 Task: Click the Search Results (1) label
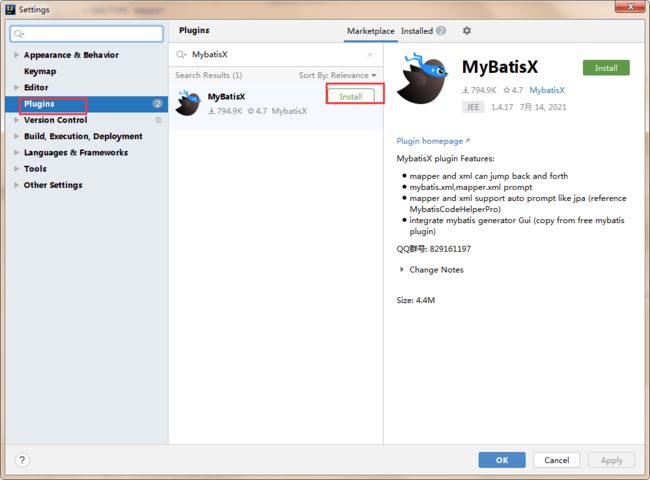tap(209, 75)
